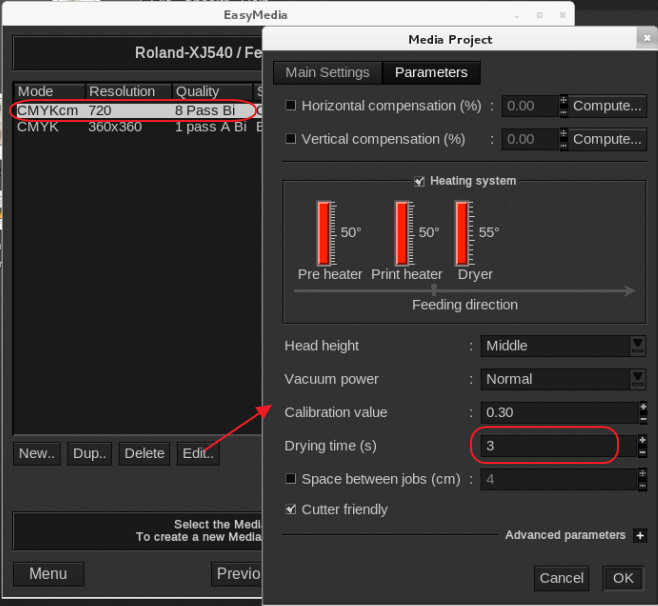Screen dimensions: 658x606
Task: Click the Pre heater thermometer gauge
Action: tap(324, 233)
